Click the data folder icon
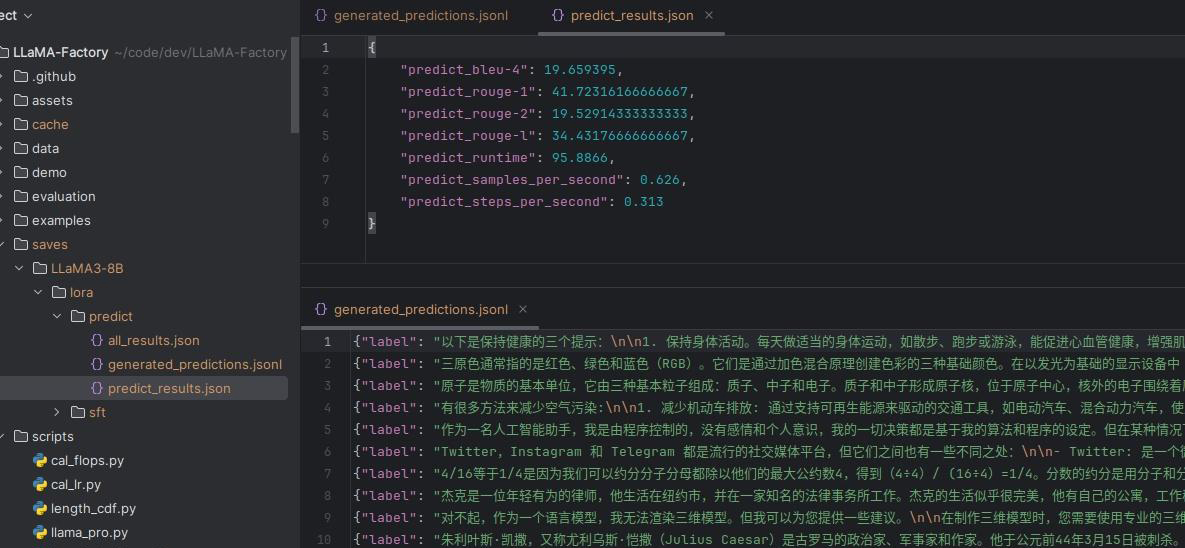This screenshot has width=1185, height=548. point(20,149)
